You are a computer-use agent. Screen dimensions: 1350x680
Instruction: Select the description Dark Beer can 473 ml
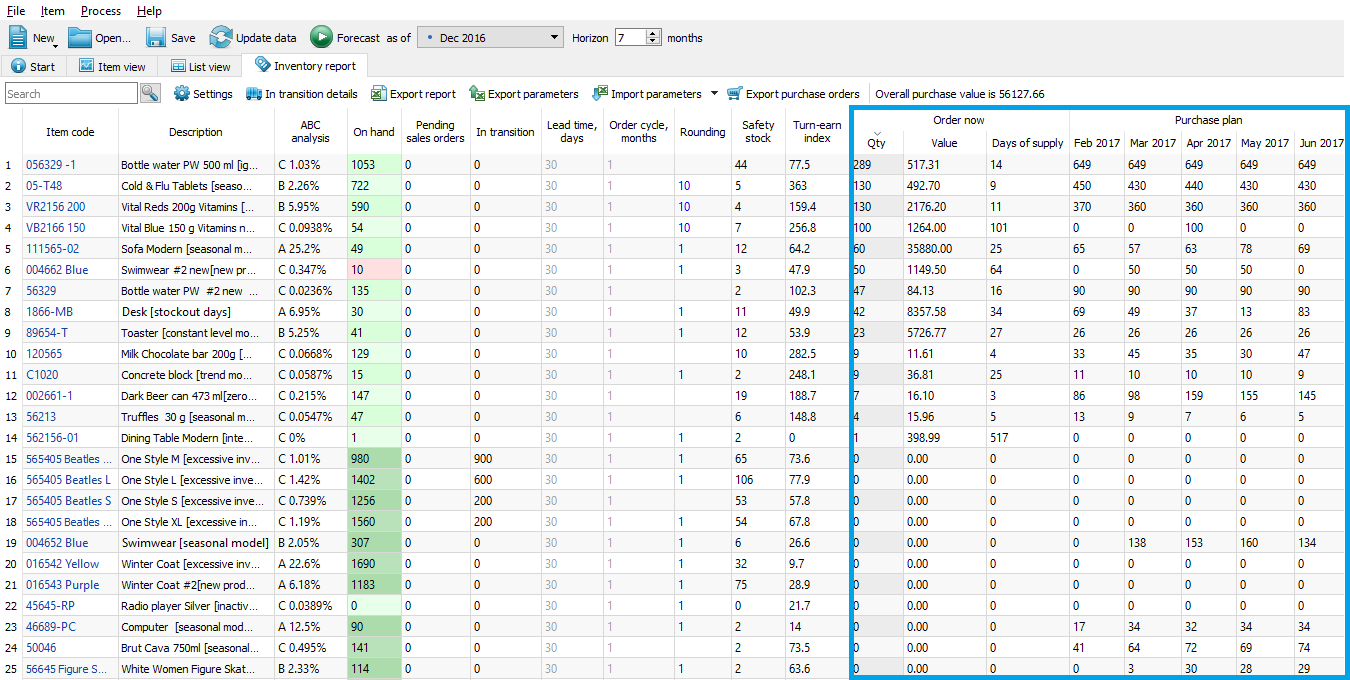coord(196,396)
